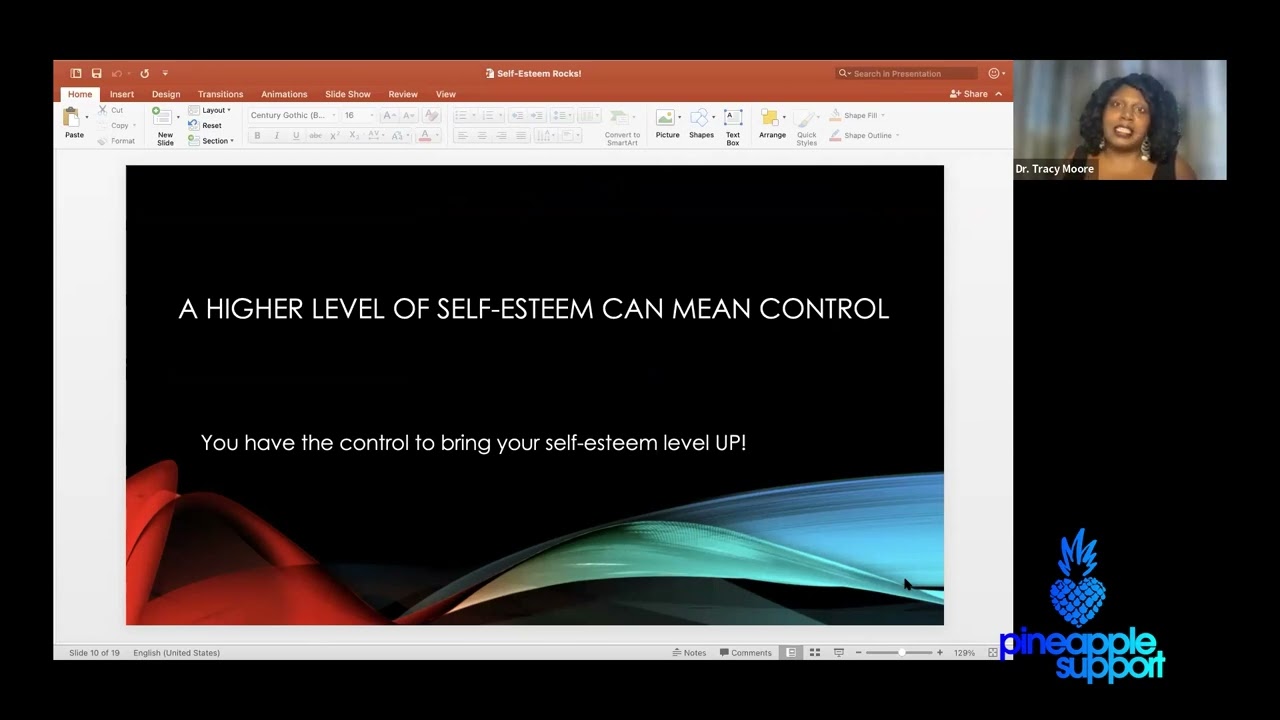Switch to the Slide Show tab
The width and height of the screenshot is (1280, 720).
click(x=347, y=94)
